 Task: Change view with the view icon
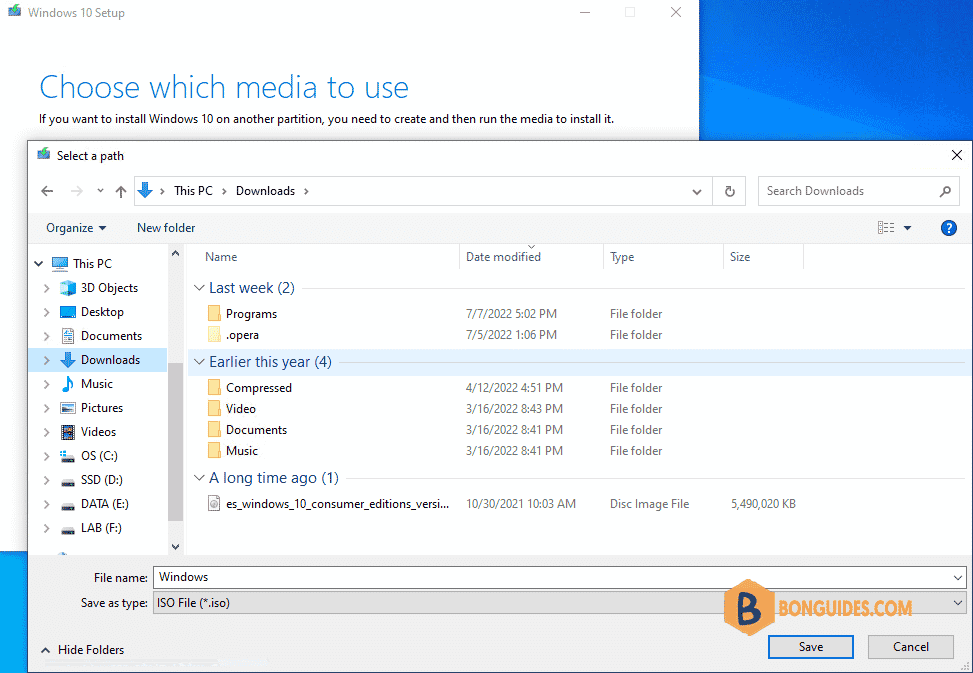[886, 228]
